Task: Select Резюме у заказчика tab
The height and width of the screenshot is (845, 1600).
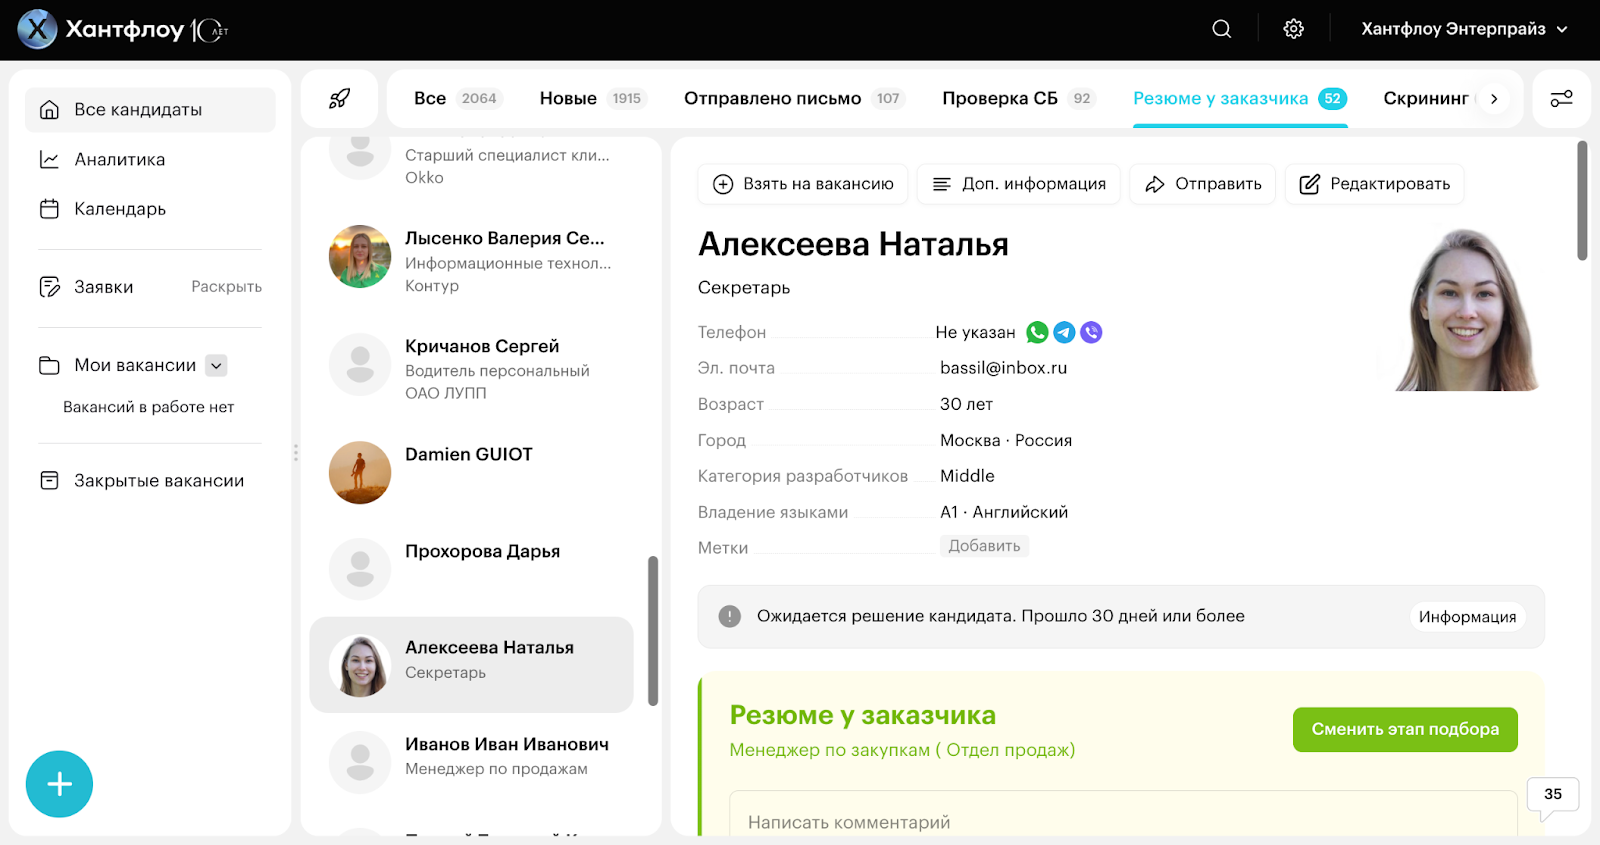Action: 1240,98
